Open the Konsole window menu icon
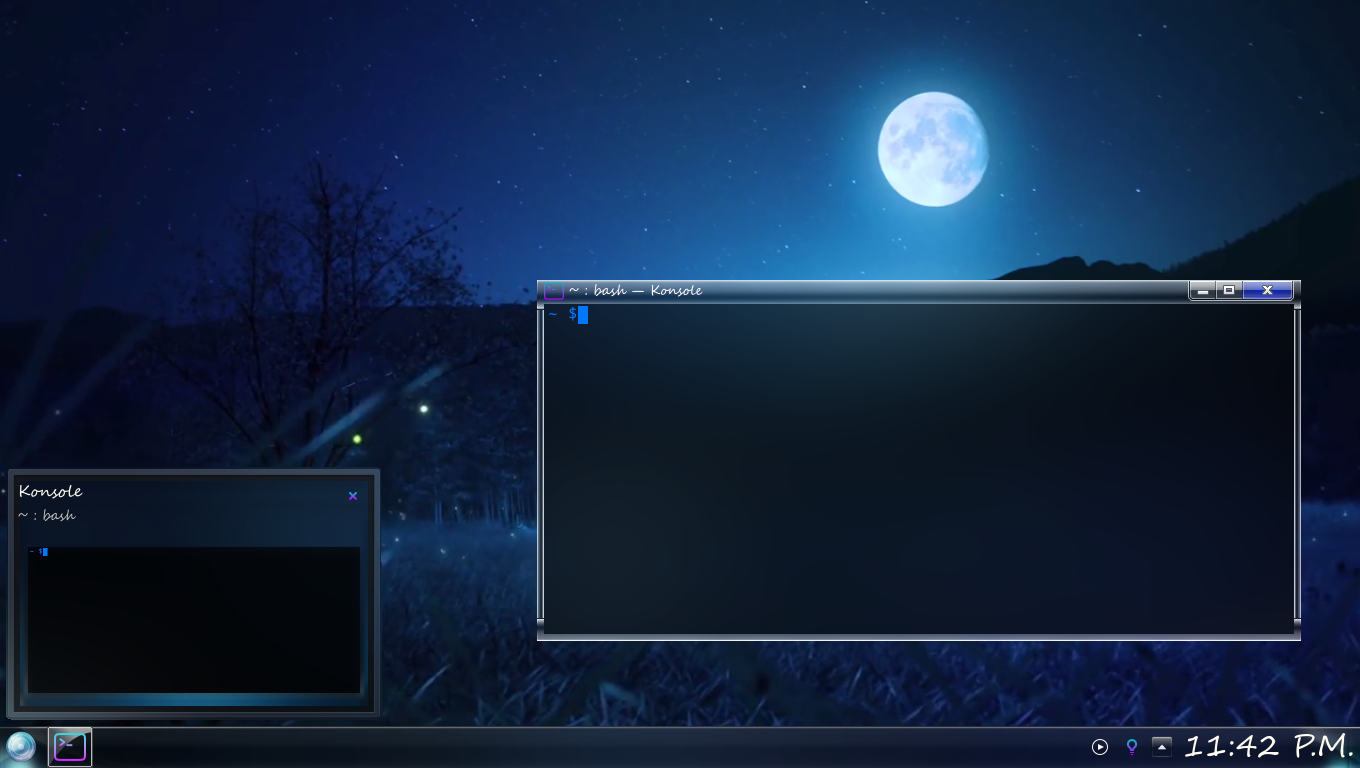The width and height of the screenshot is (1360, 768). [x=553, y=291]
